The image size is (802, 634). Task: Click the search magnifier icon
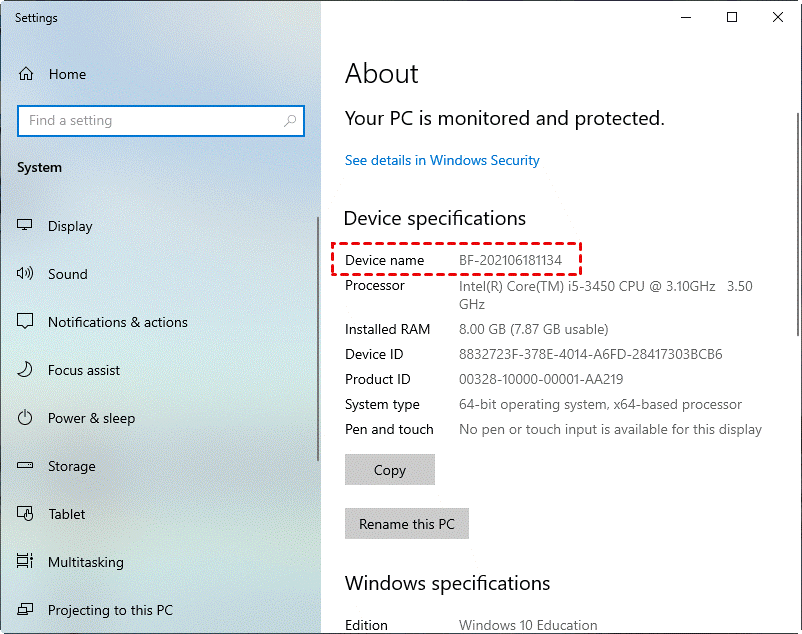(x=290, y=121)
